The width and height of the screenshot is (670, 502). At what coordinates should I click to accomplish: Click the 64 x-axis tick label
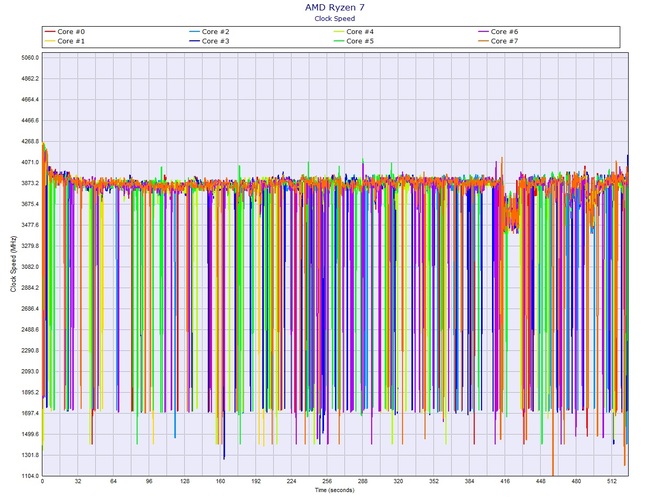[113, 481]
